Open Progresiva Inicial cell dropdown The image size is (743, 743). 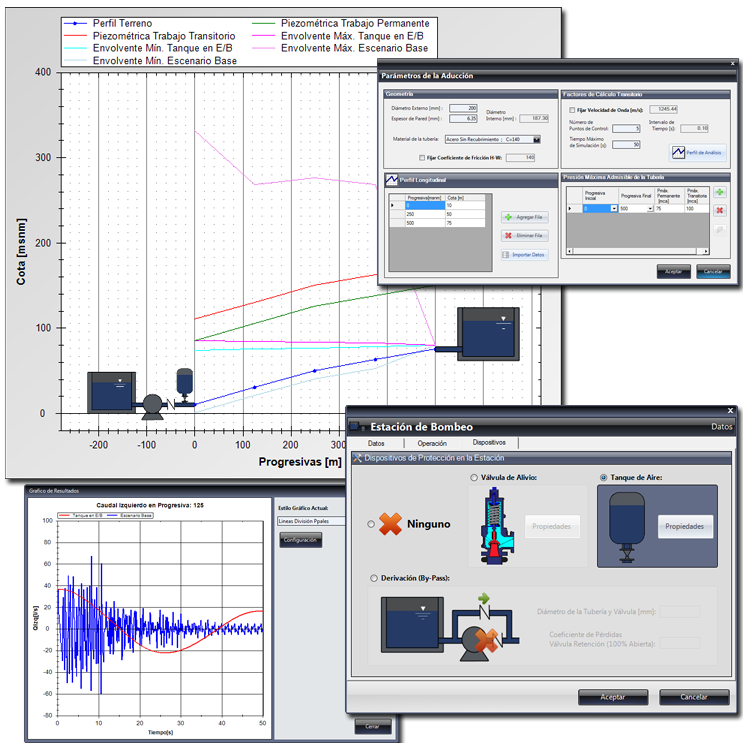pos(614,208)
